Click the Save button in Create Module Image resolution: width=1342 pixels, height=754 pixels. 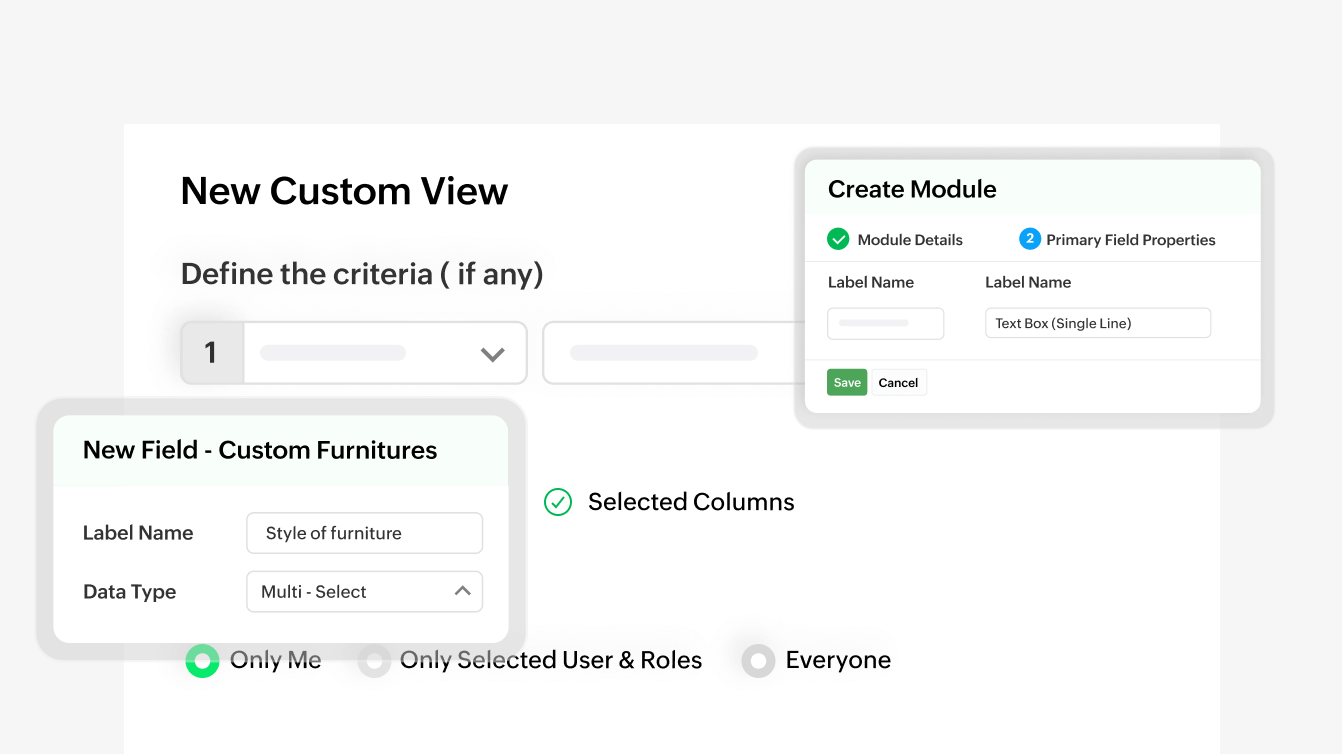click(847, 382)
